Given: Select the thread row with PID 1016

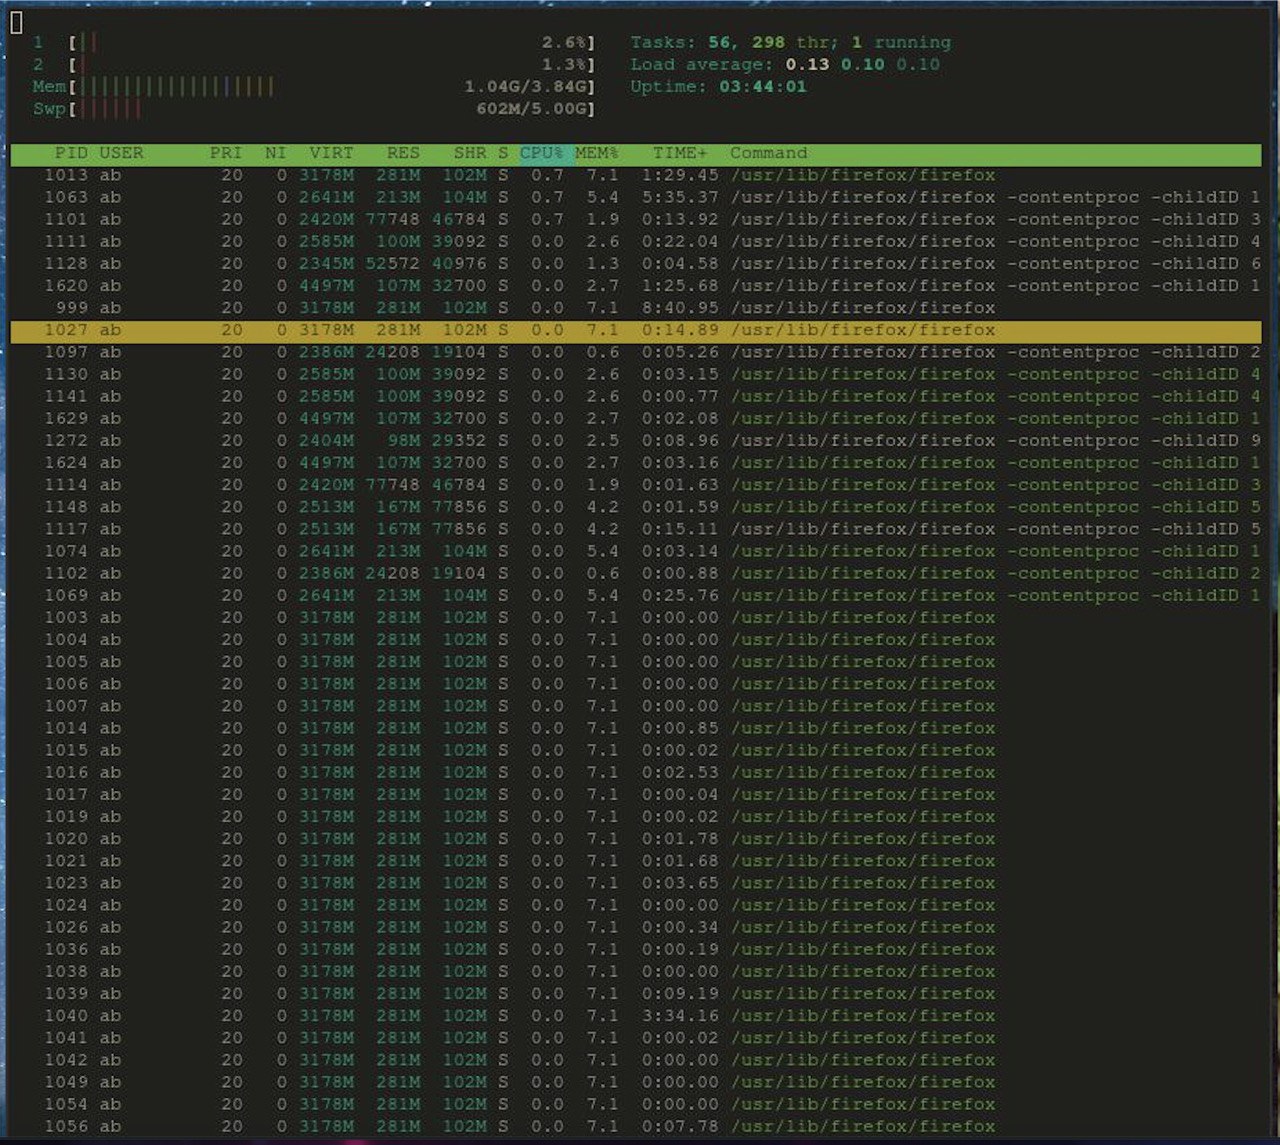Looking at the screenshot, I should point(636,772).
